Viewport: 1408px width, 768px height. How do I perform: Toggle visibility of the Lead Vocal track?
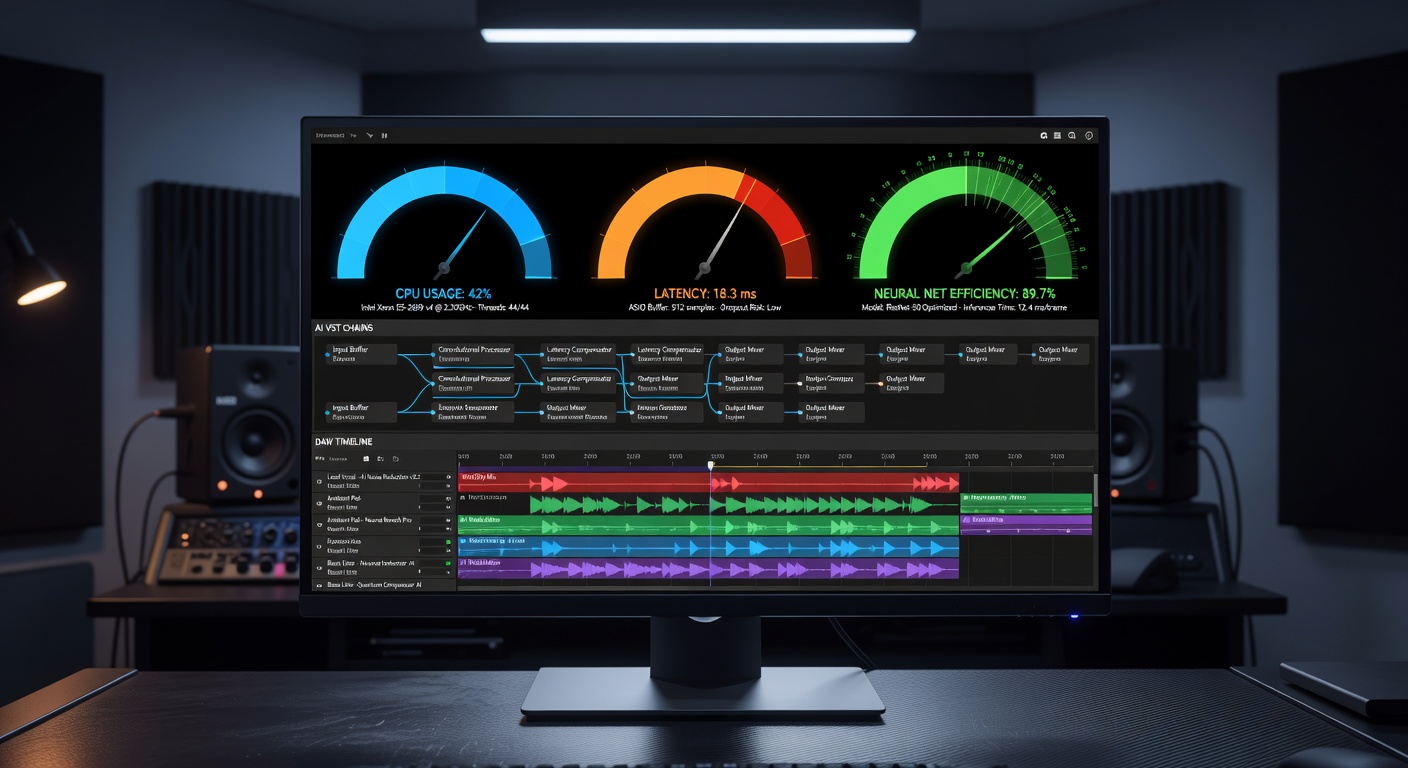pyautogui.click(x=319, y=481)
